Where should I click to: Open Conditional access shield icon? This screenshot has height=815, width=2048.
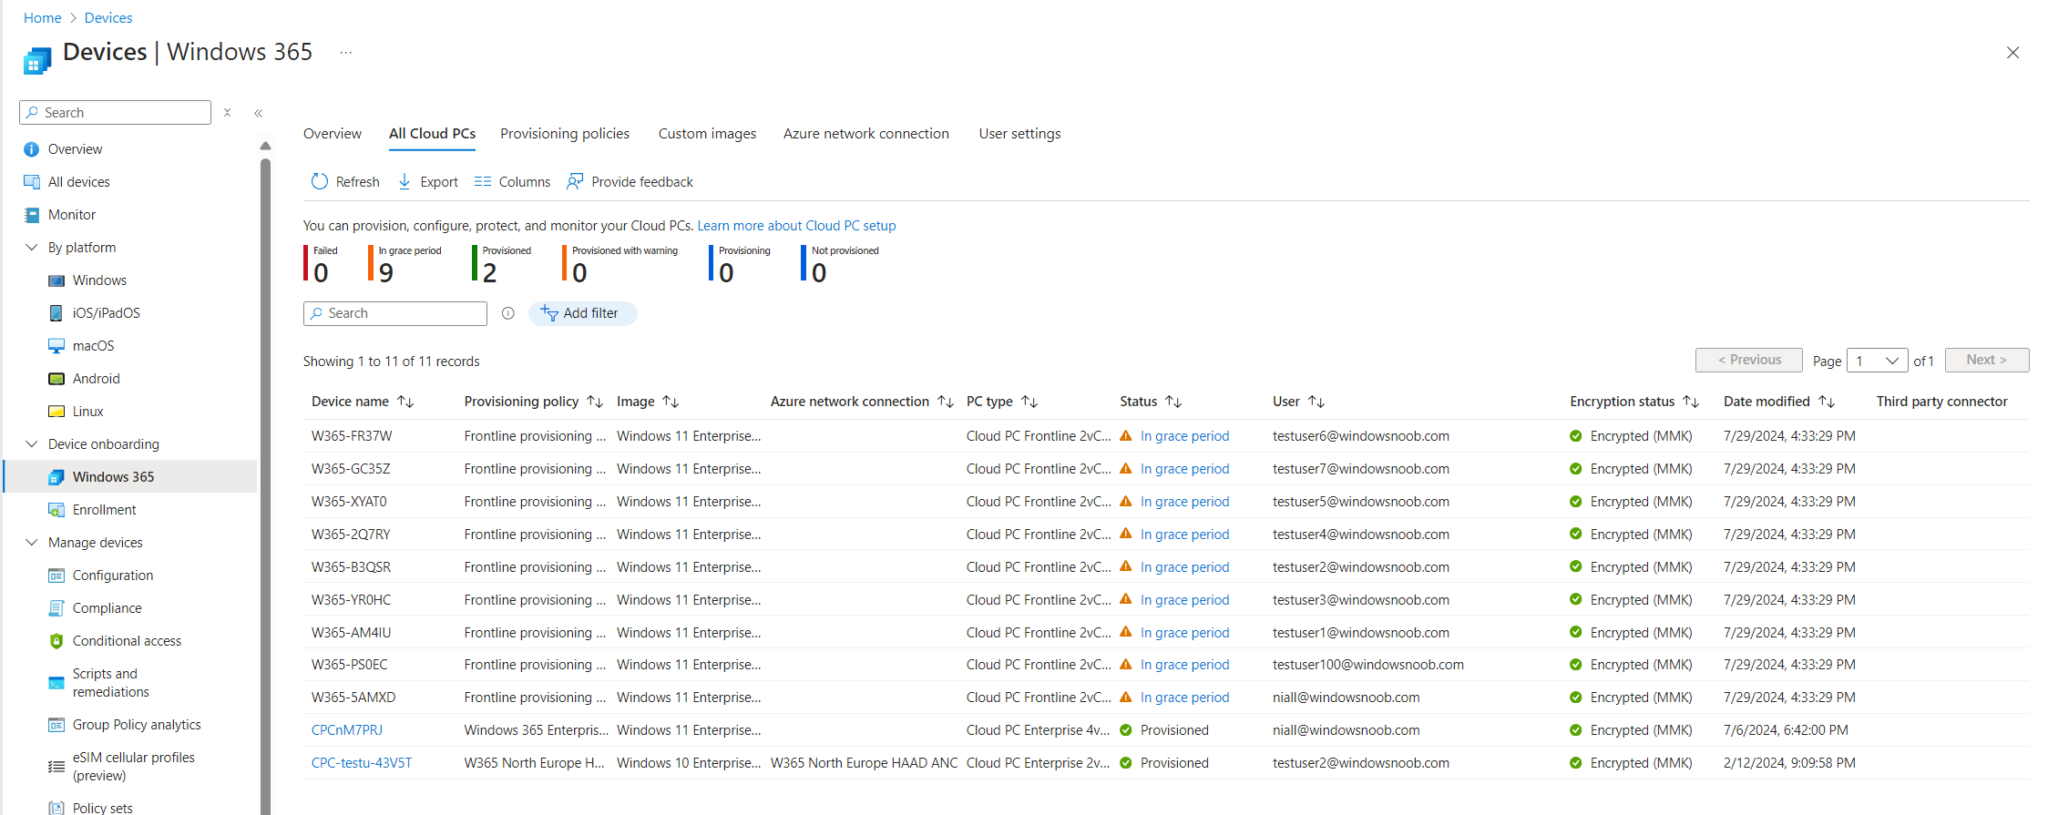57,641
